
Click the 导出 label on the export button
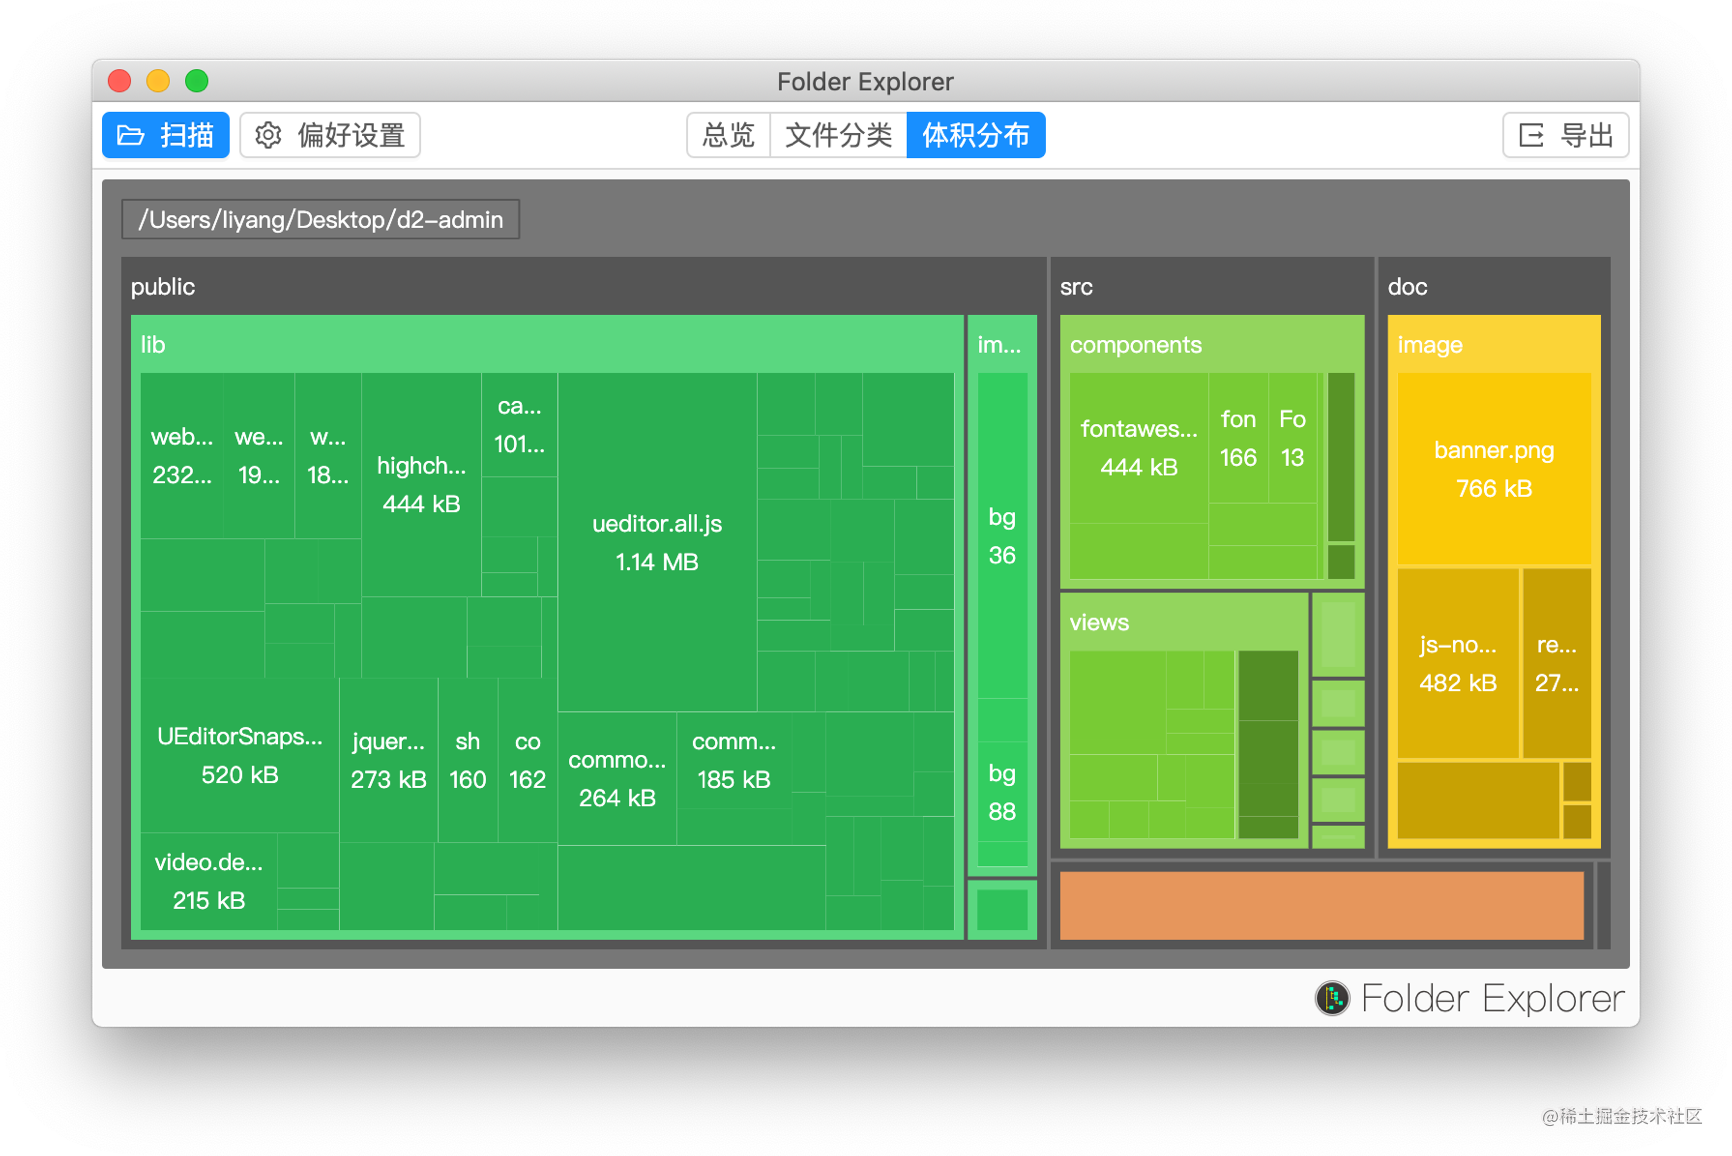(1587, 135)
